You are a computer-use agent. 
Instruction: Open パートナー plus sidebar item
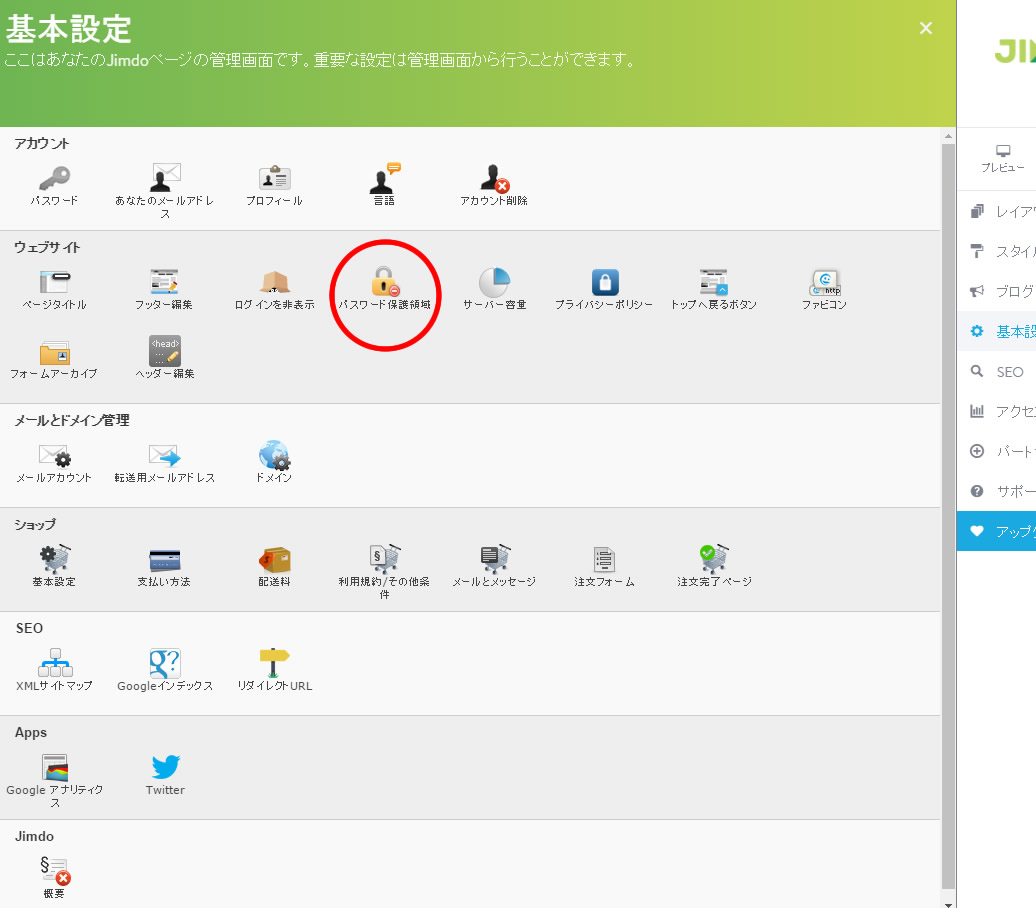[x=996, y=451]
